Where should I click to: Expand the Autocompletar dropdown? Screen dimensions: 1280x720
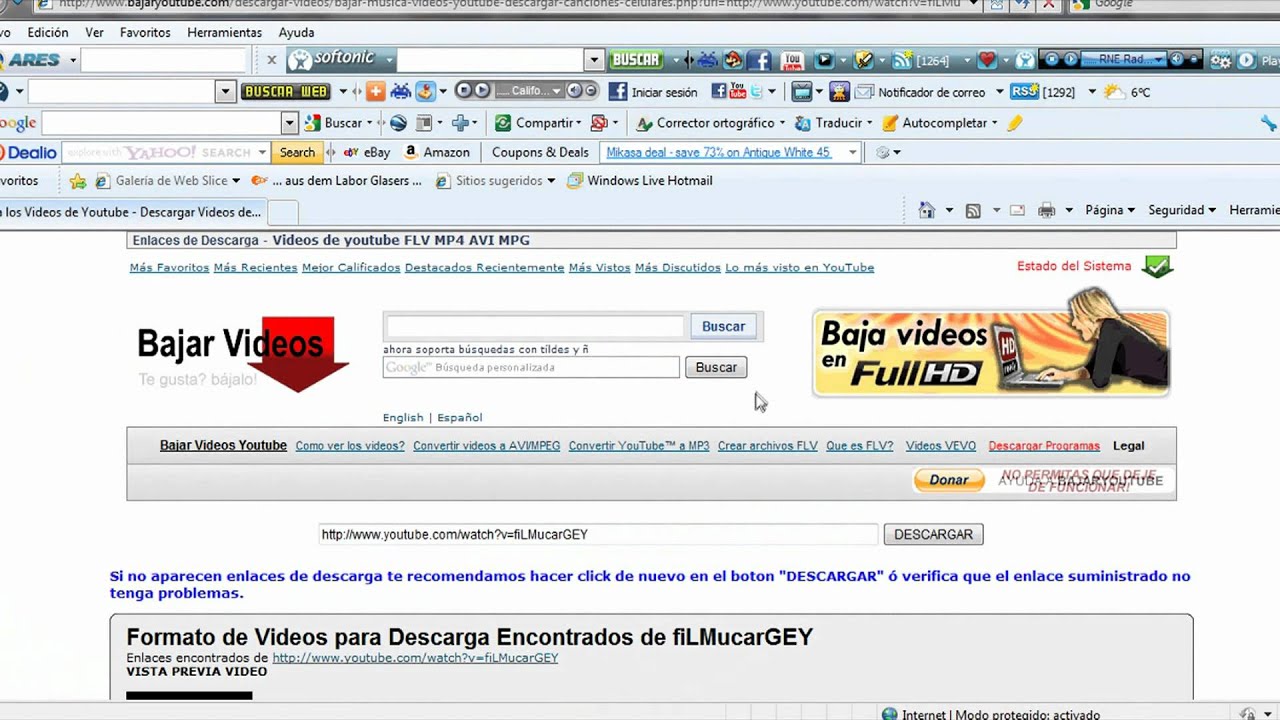pyautogui.click(x=995, y=123)
